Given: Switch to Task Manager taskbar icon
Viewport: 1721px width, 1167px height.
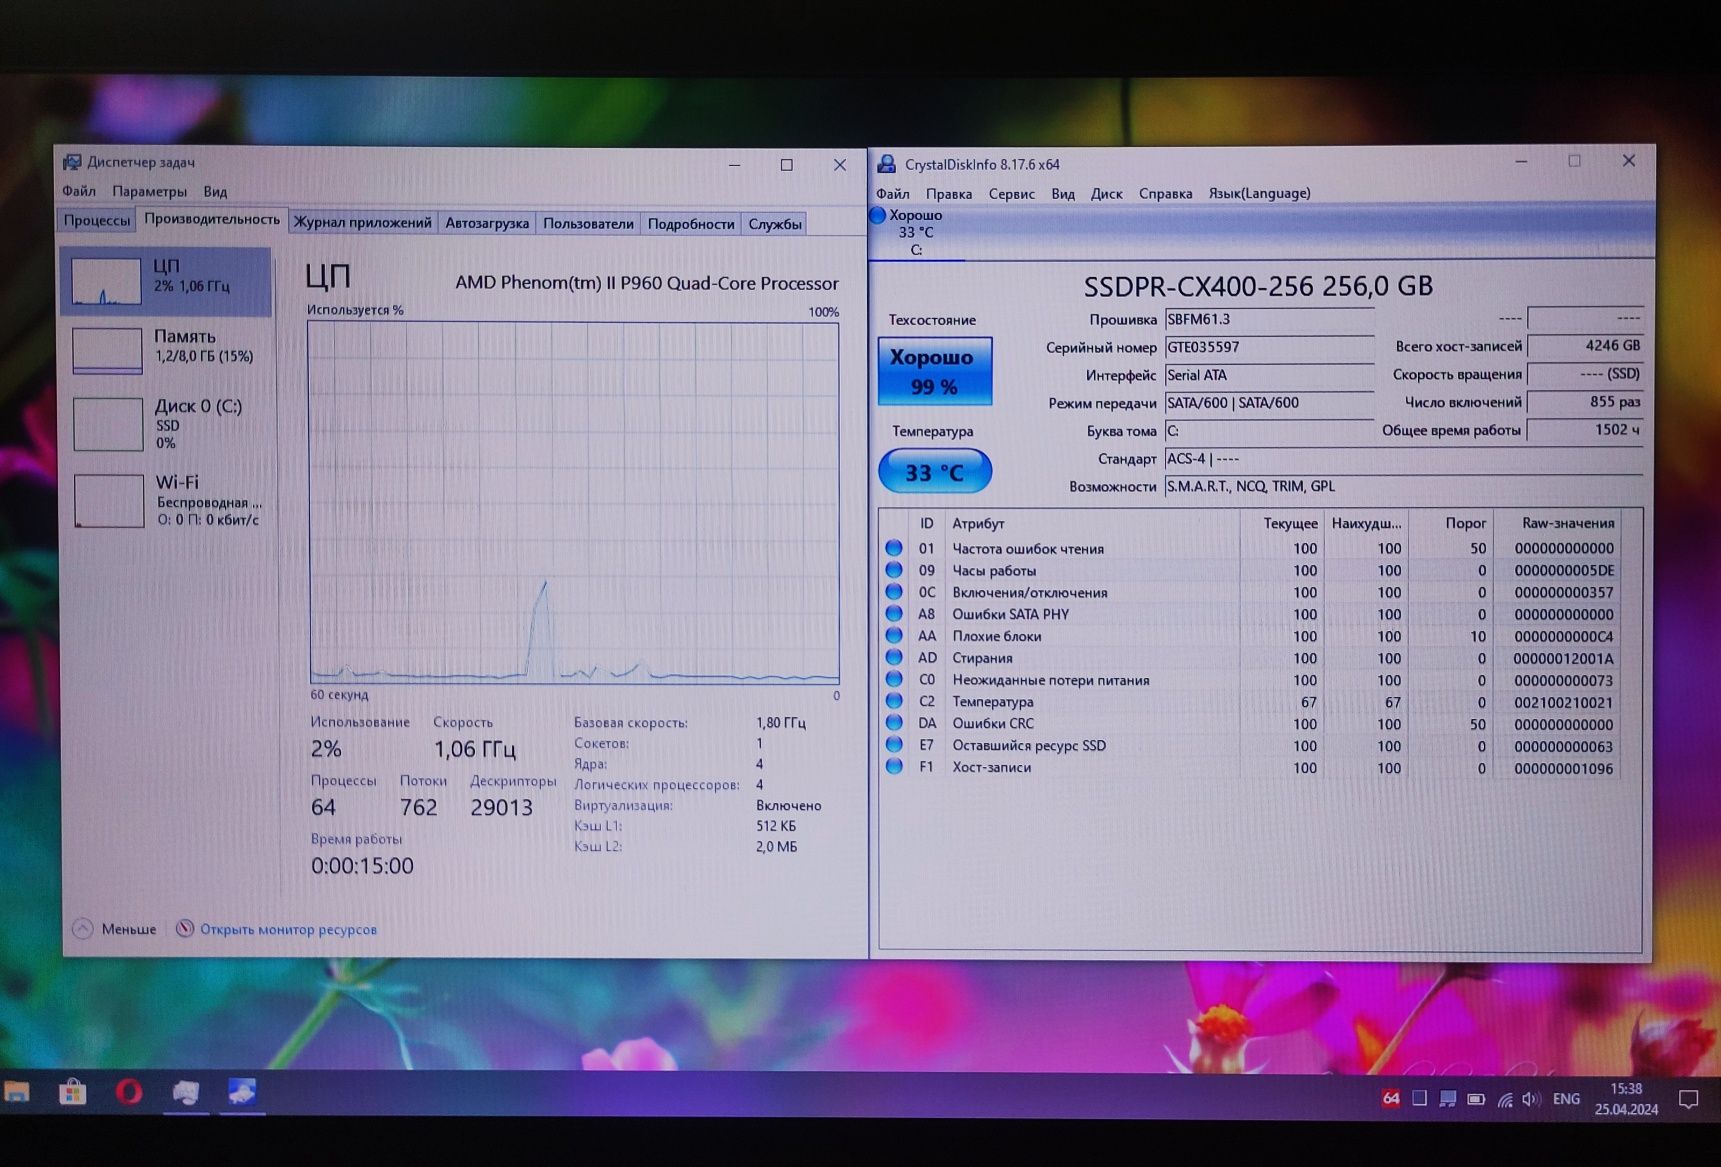Looking at the screenshot, I should click(186, 1092).
